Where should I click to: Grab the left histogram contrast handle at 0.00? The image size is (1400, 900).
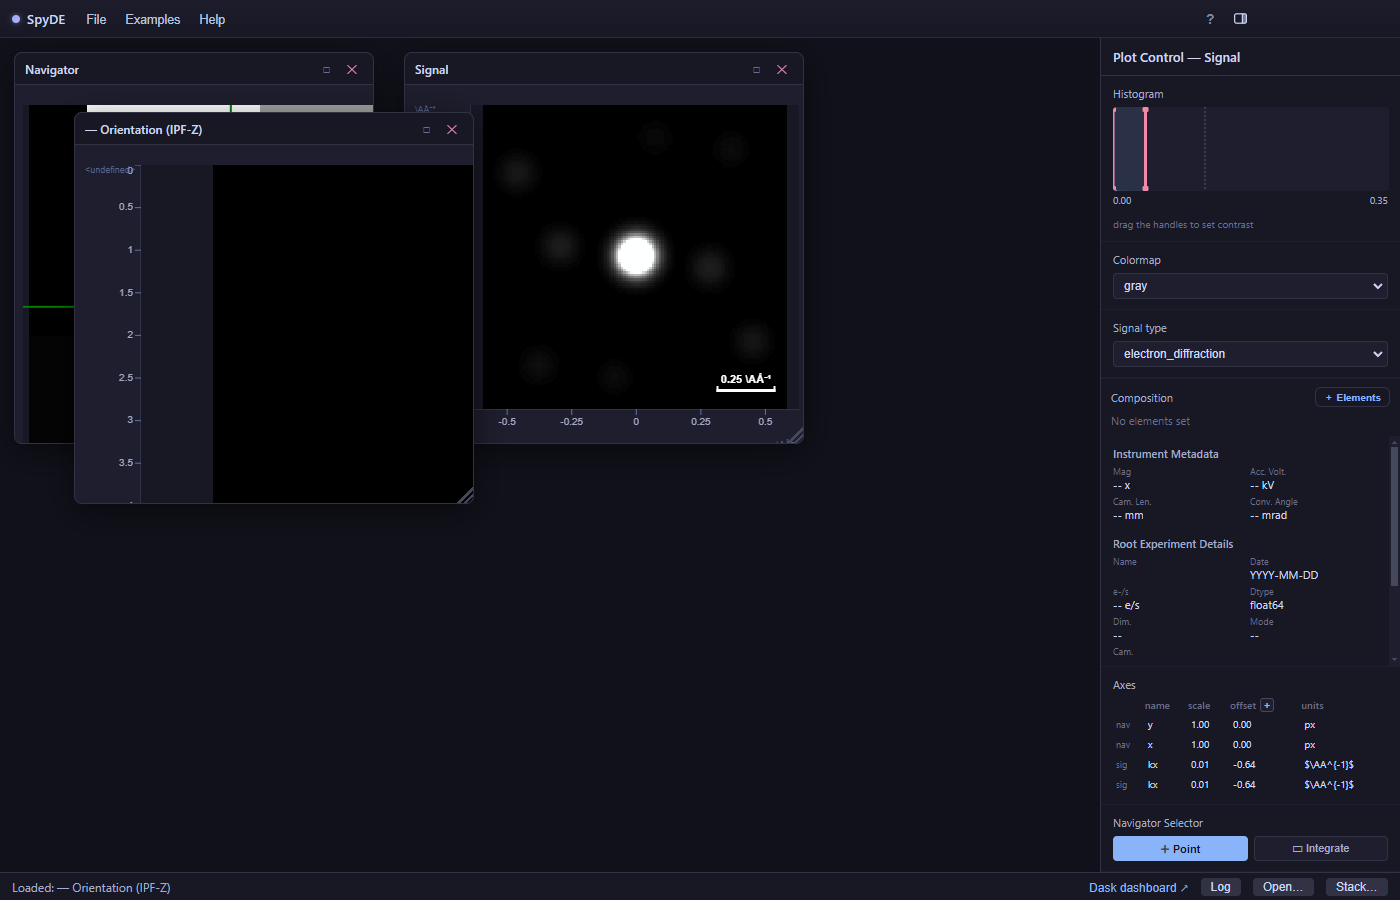(1115, 148)
